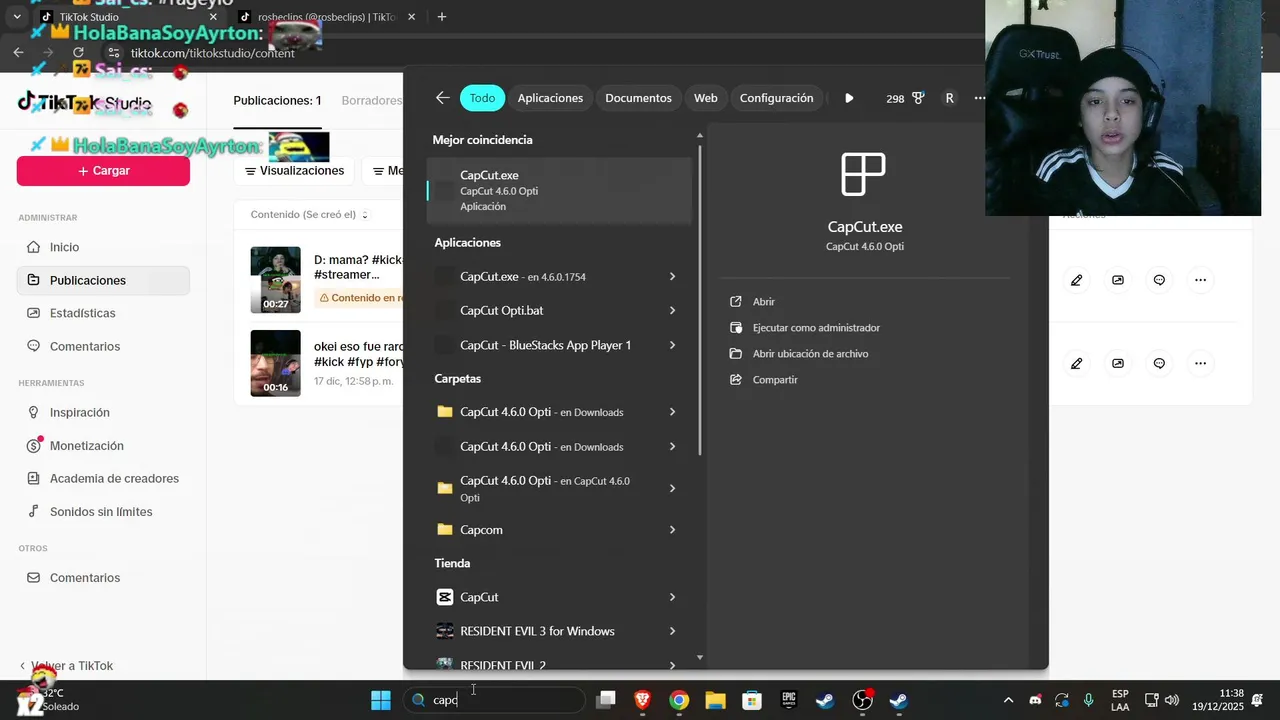The width and height of the screenshot is (1280, 720).
Task: Expand the first CapCut 4.6.0 Opti Downloads folder
Action: coord(672,411)
